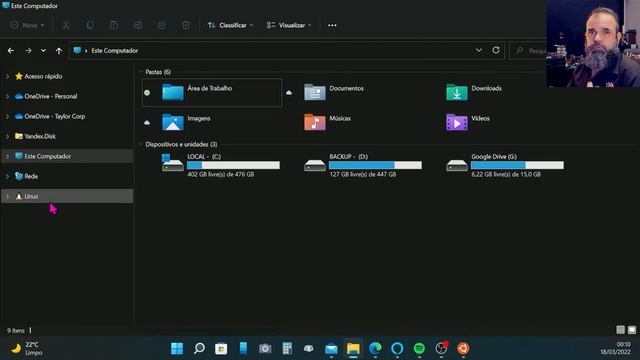This screenshot has height=360, width=640.
Task: Expand Linux tree node
Action: click(7, 196)
